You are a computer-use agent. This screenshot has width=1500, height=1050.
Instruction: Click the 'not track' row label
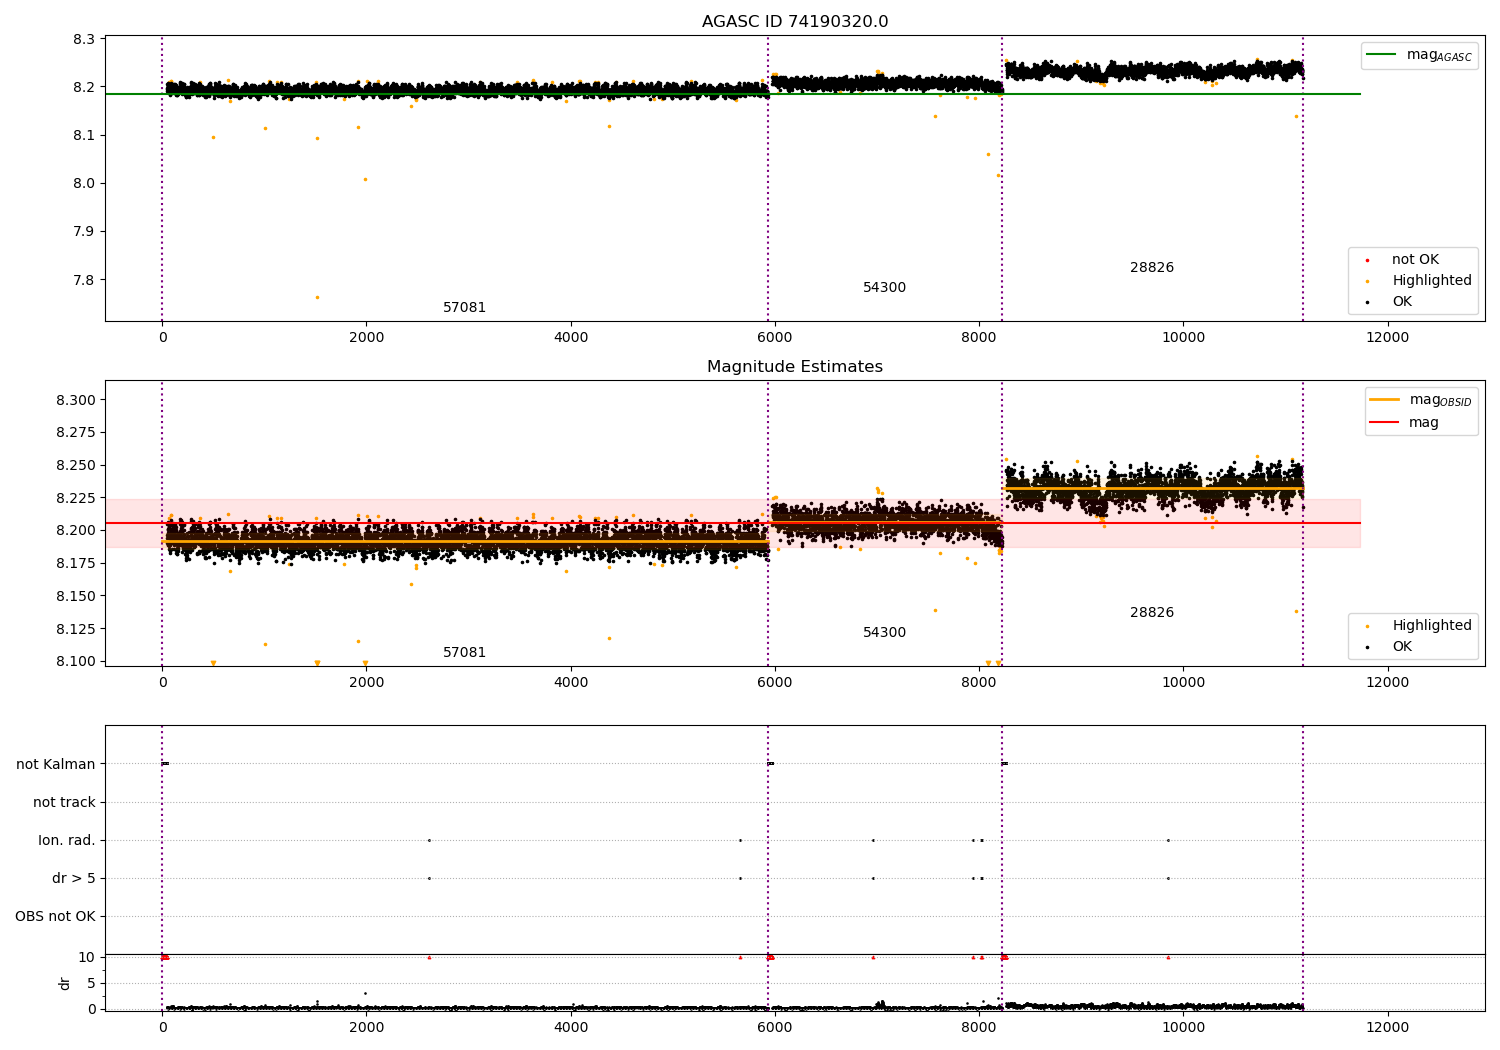click(x=64, y=802)
